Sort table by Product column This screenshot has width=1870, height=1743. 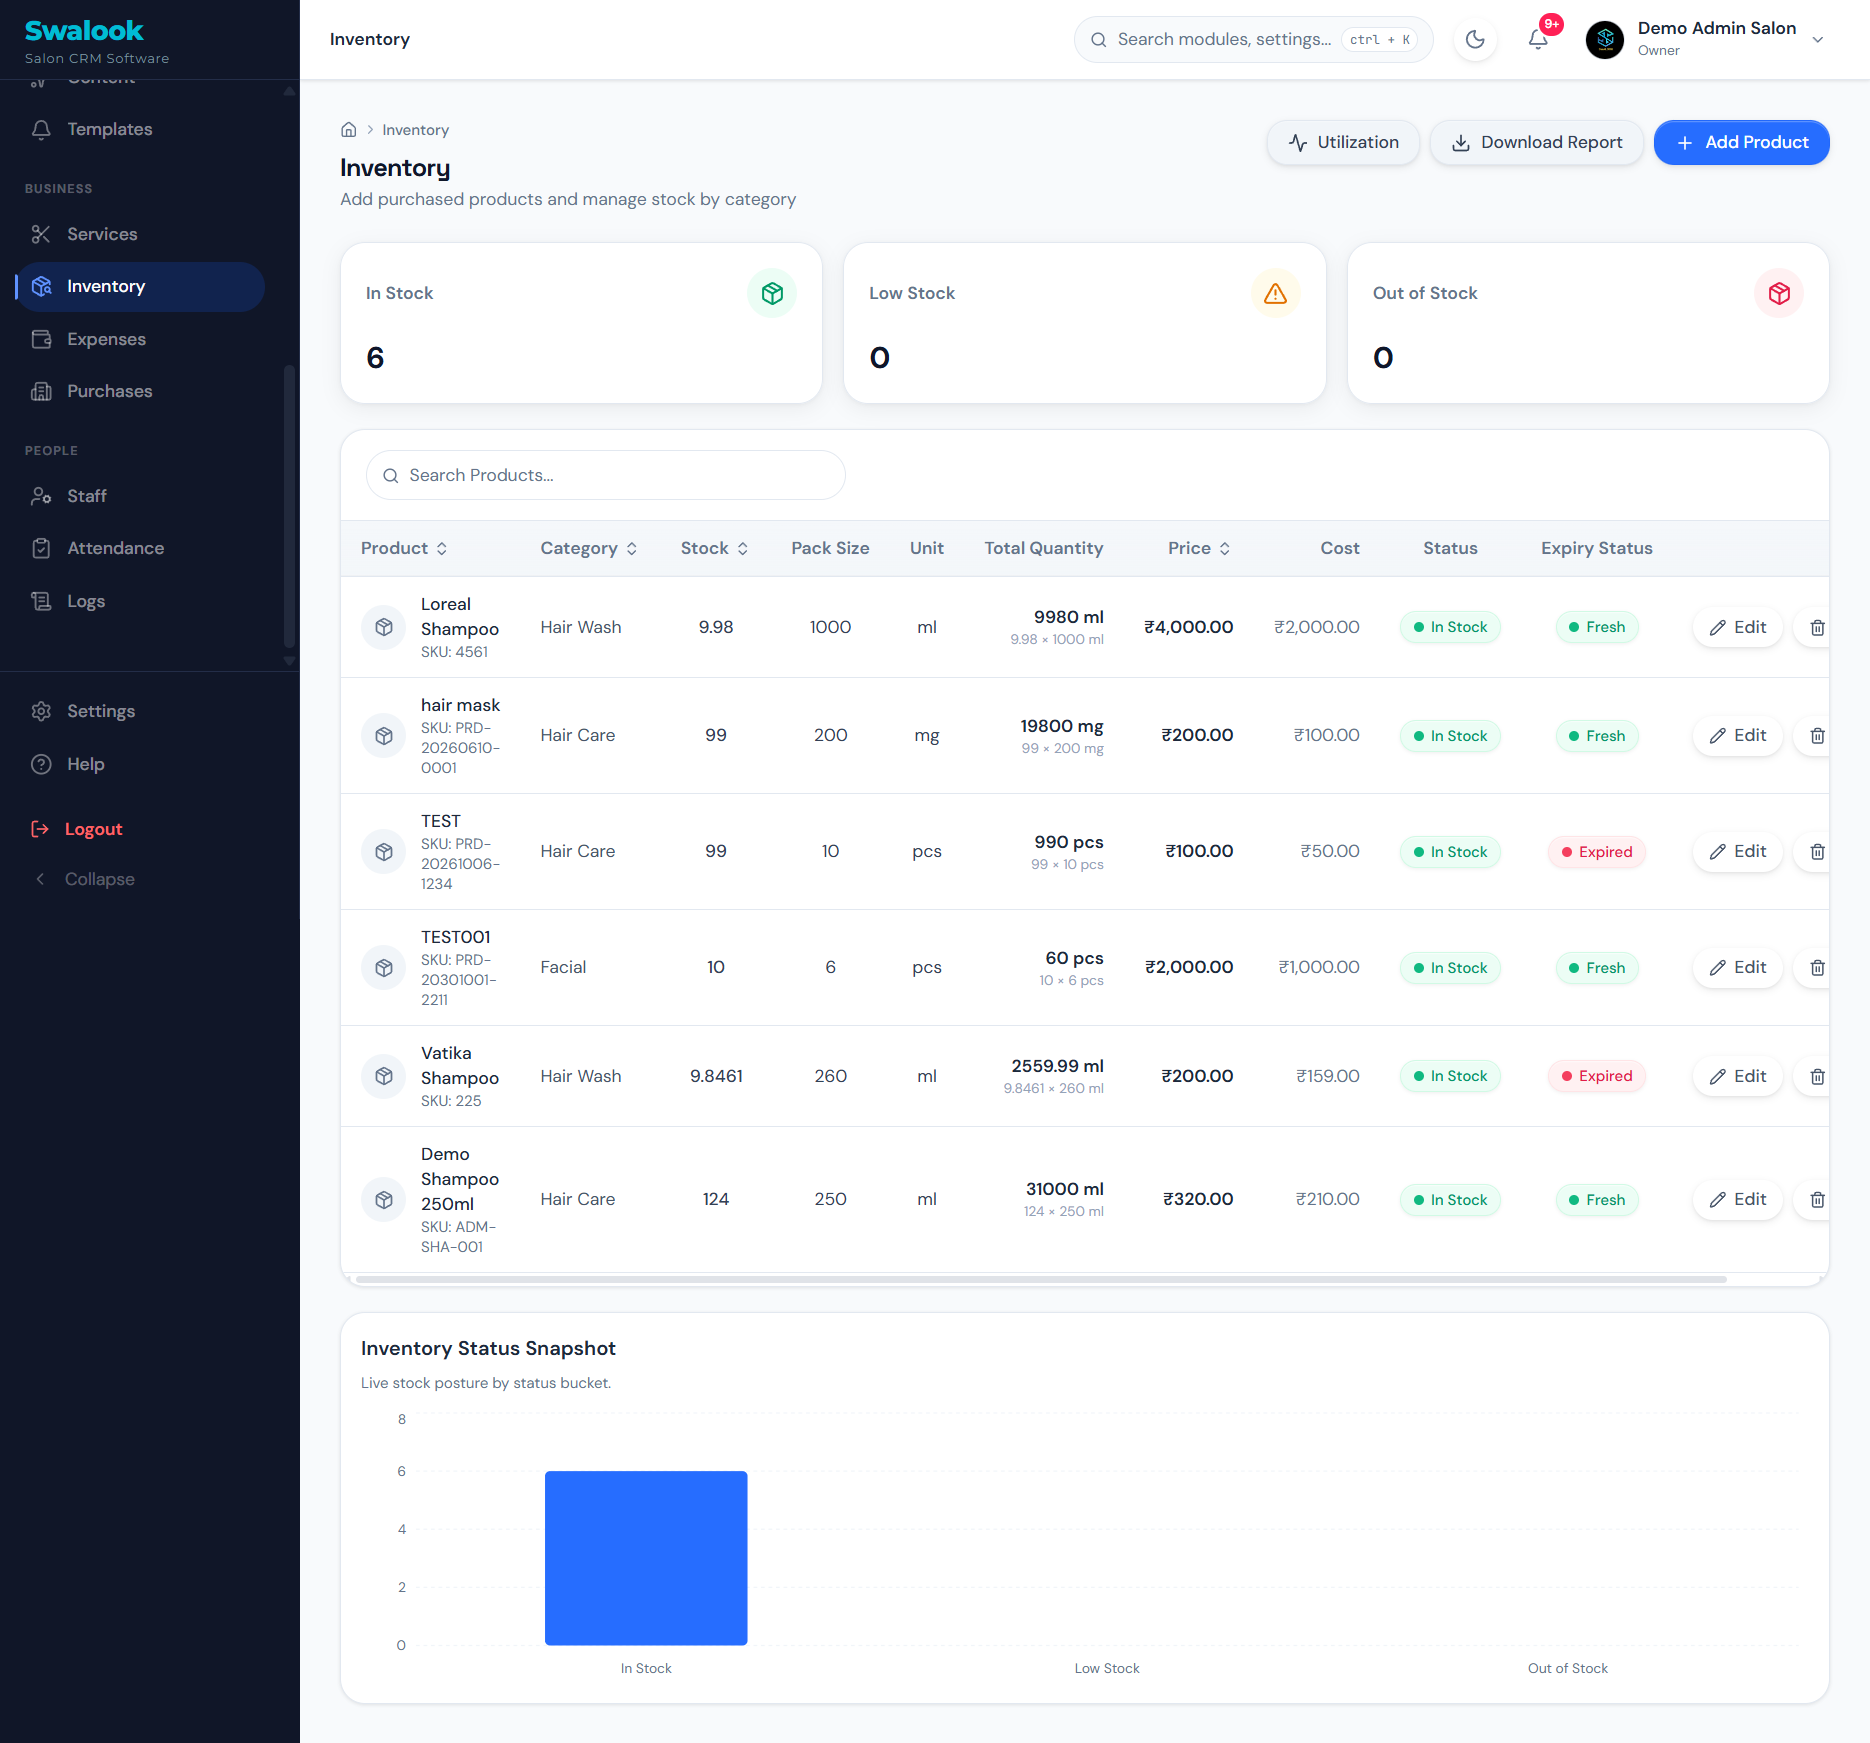(x=404, y=548)
